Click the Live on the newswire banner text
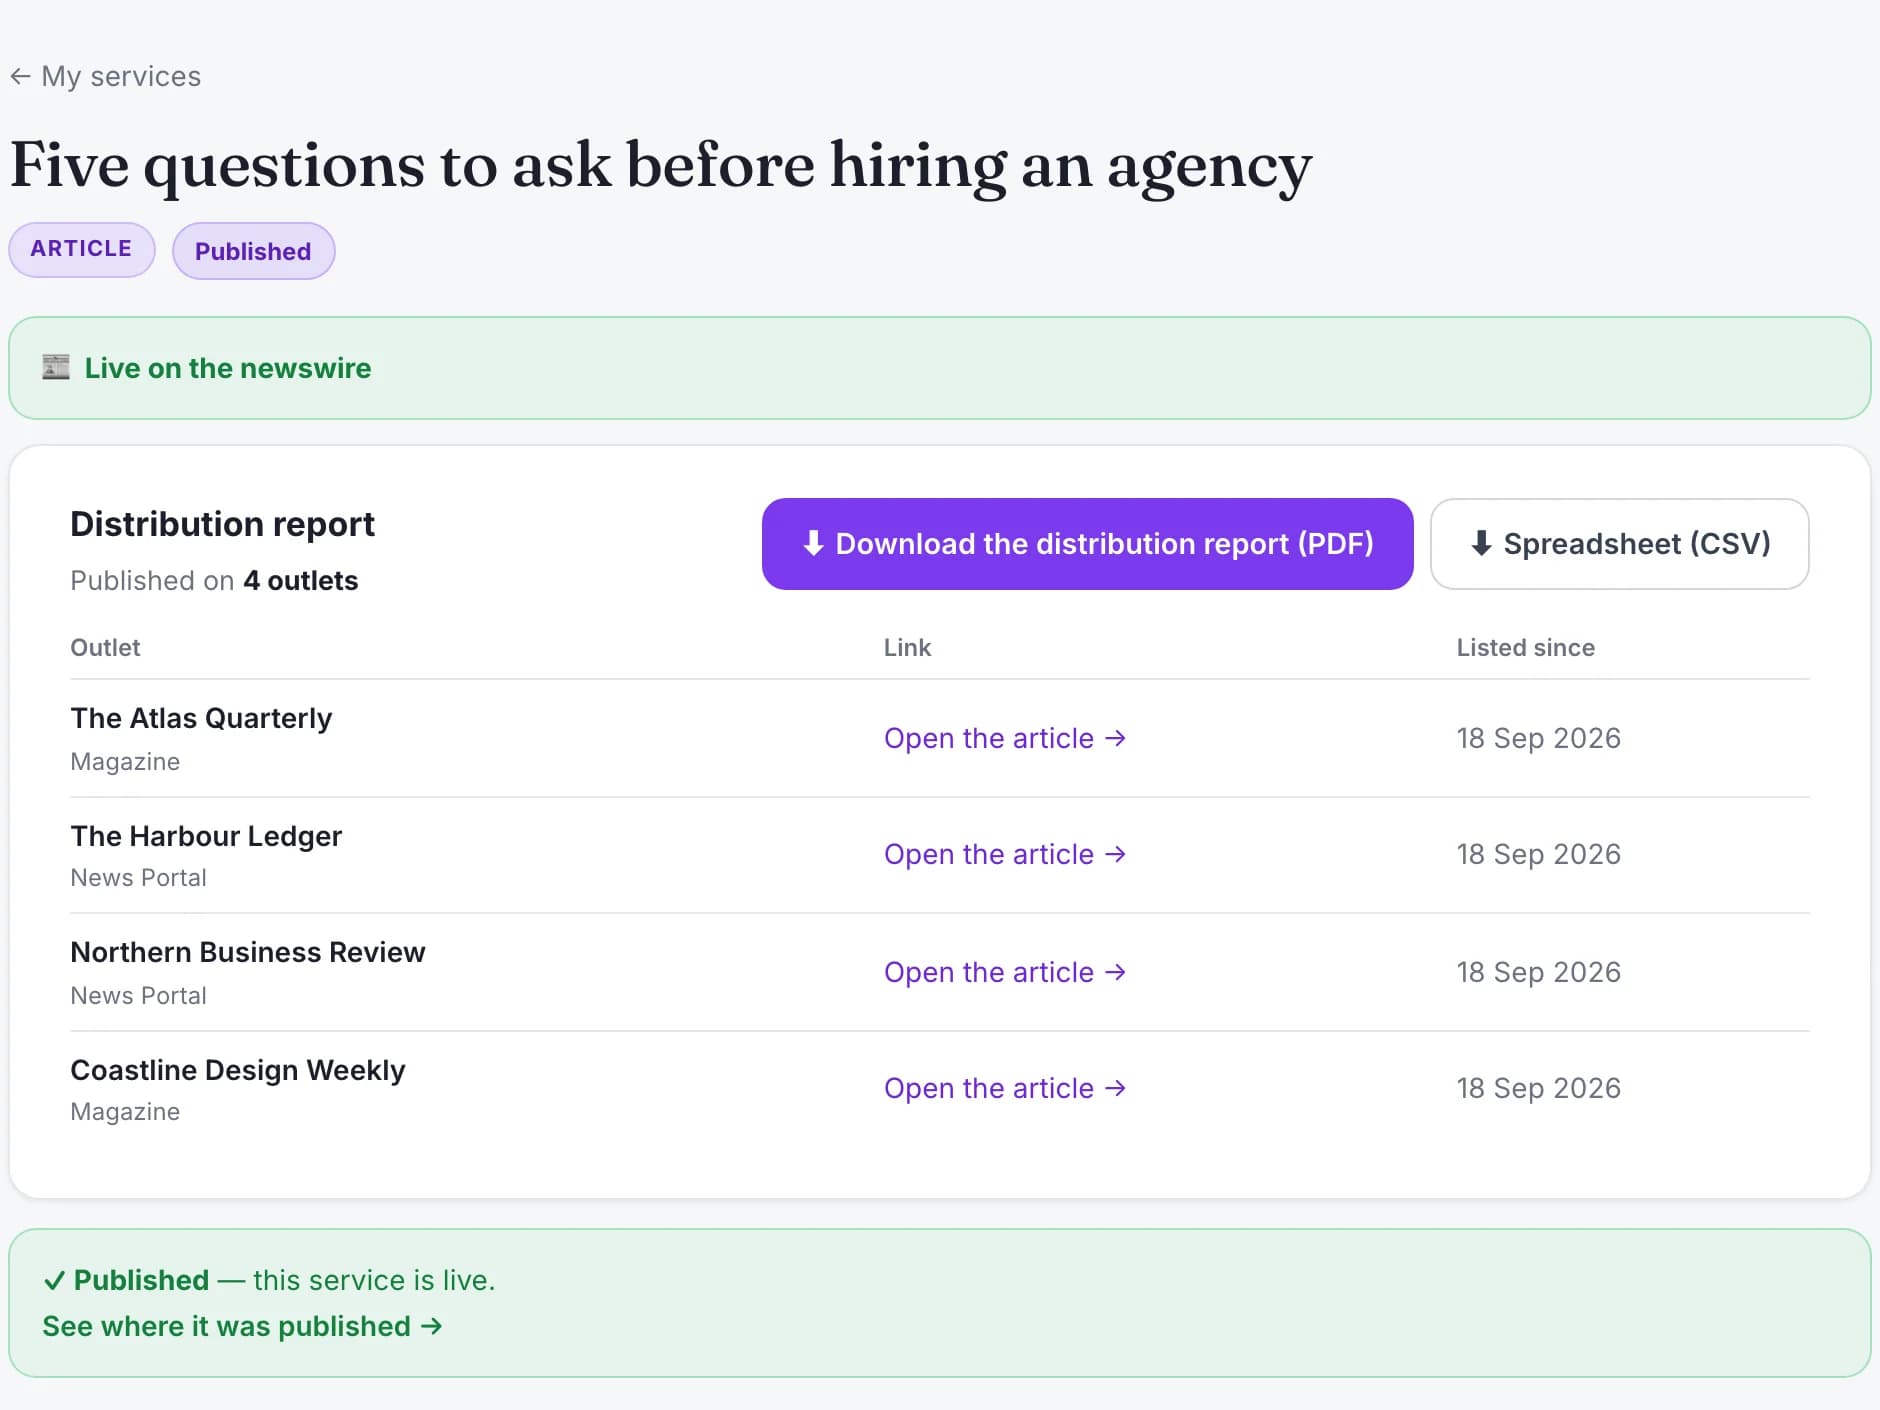1880x1410 pixels. coord(228,368)
